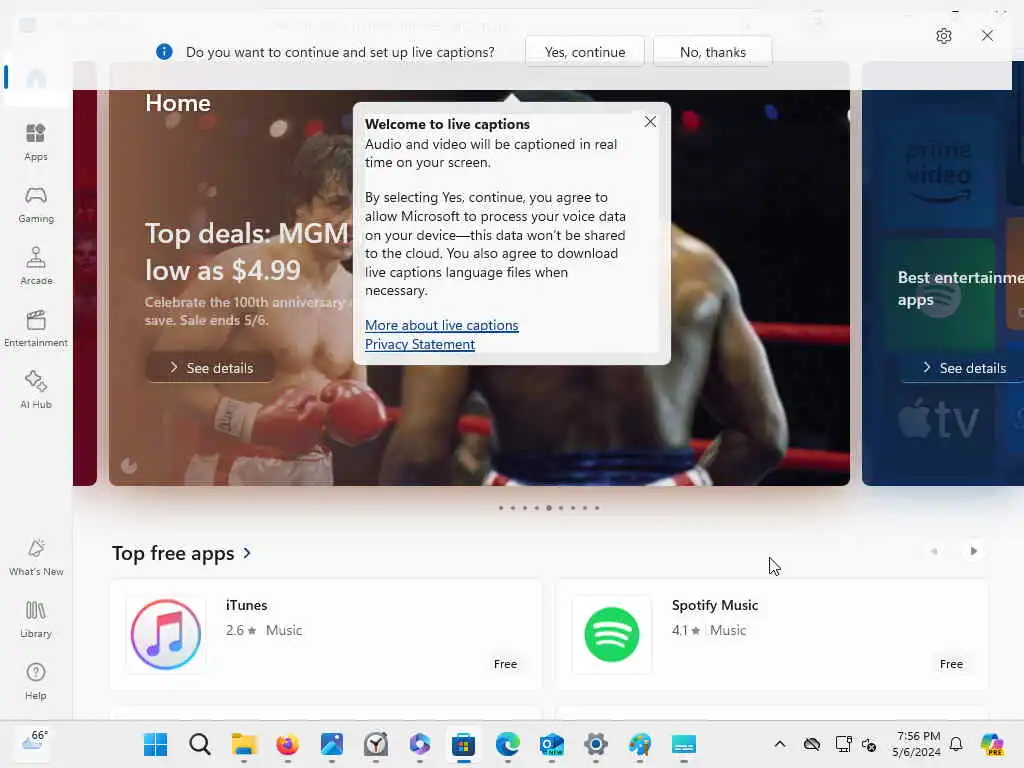Viewport: 1024px width, 768px height.
Task: Launch Microsoft Edge from taskbar
Action: (507, 744)
